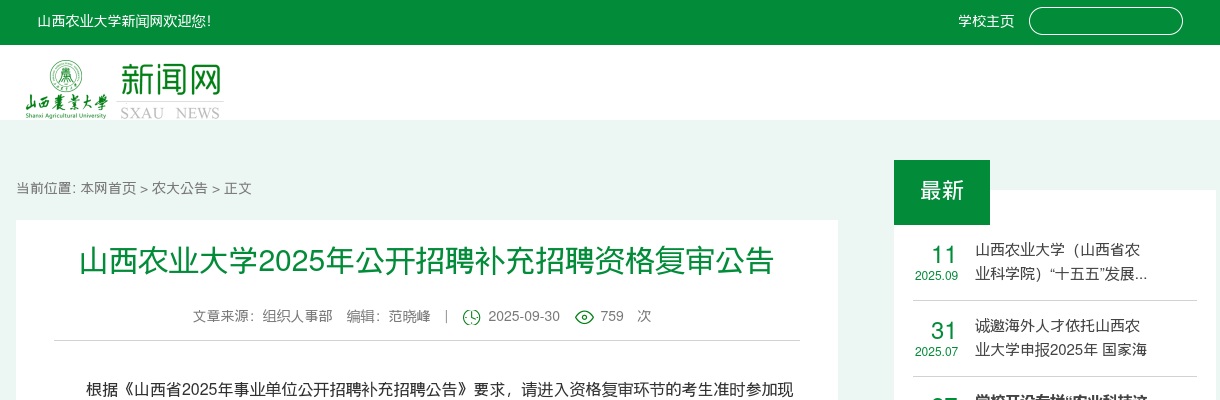1220x400 pixels.
Task: Click the eye view-count icon
Action: click(584, 317)
